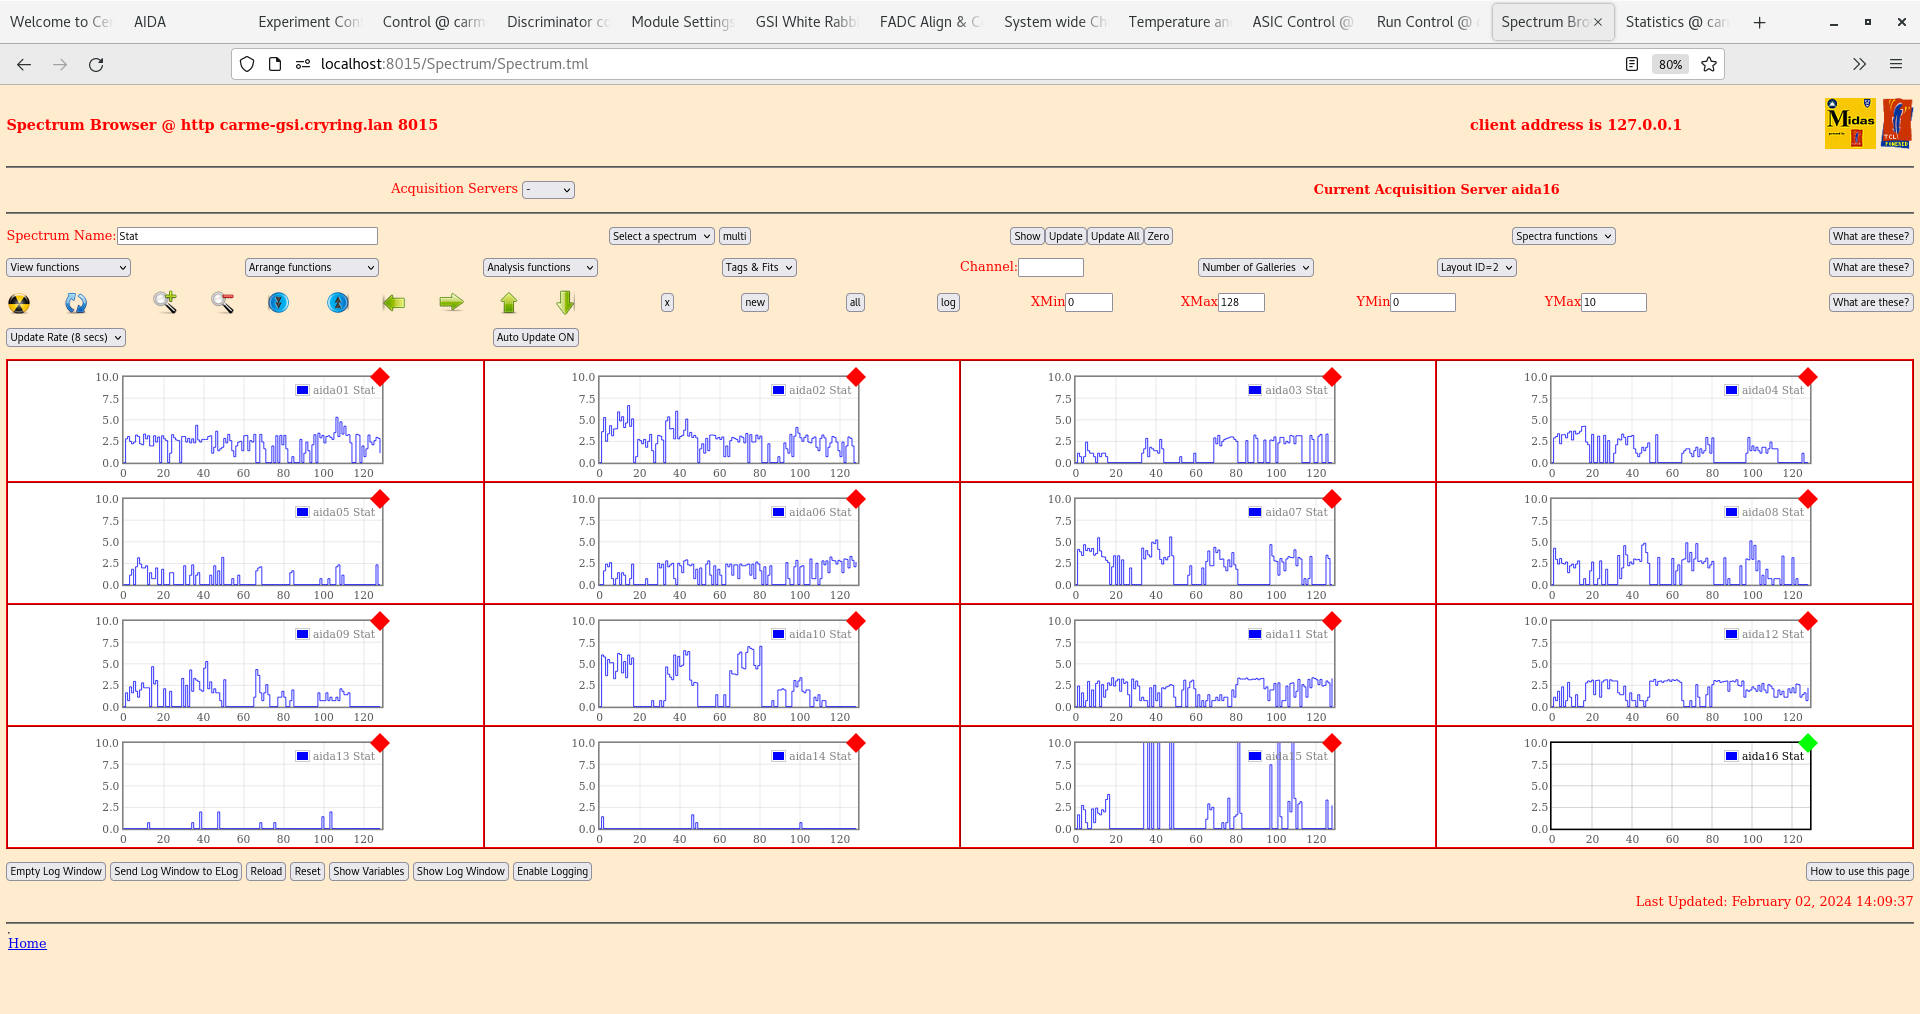Toggle the green diamond on aida16 Stat
Viewport: 1920px width, 1014px height.
tap(1808, 743)
